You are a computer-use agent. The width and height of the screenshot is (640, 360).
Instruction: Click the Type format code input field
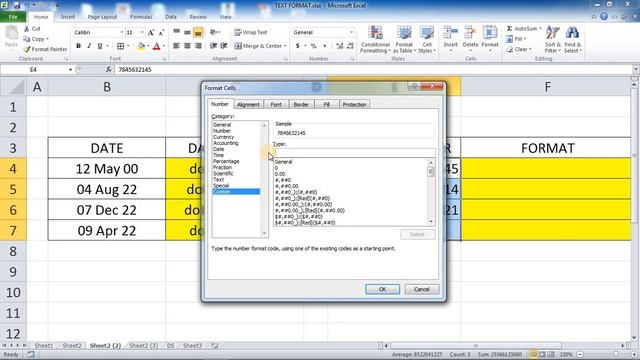pos(354,153)
